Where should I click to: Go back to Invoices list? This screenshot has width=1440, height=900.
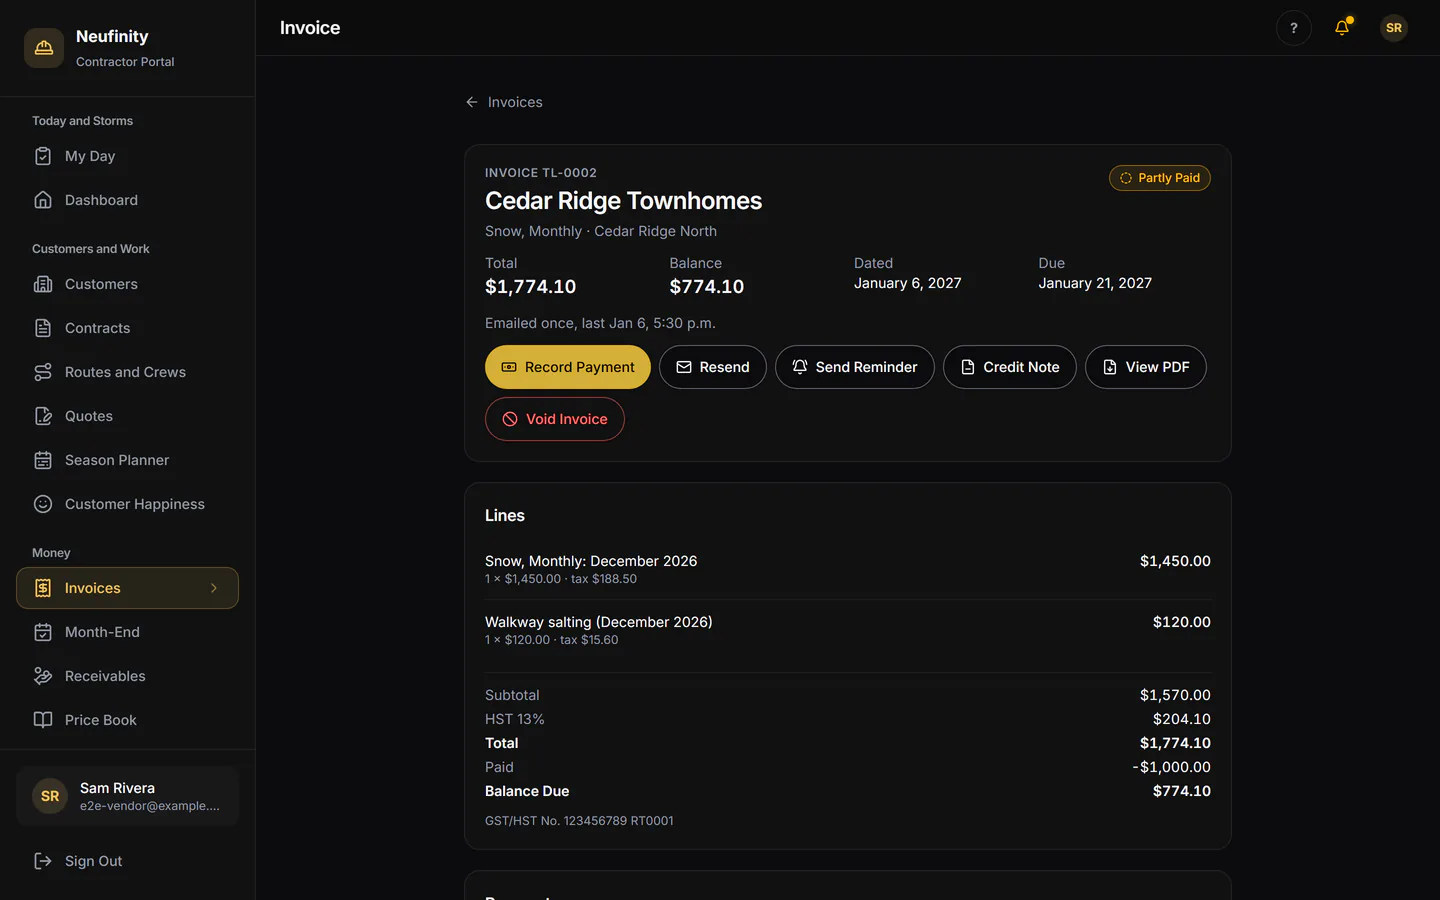504,102
